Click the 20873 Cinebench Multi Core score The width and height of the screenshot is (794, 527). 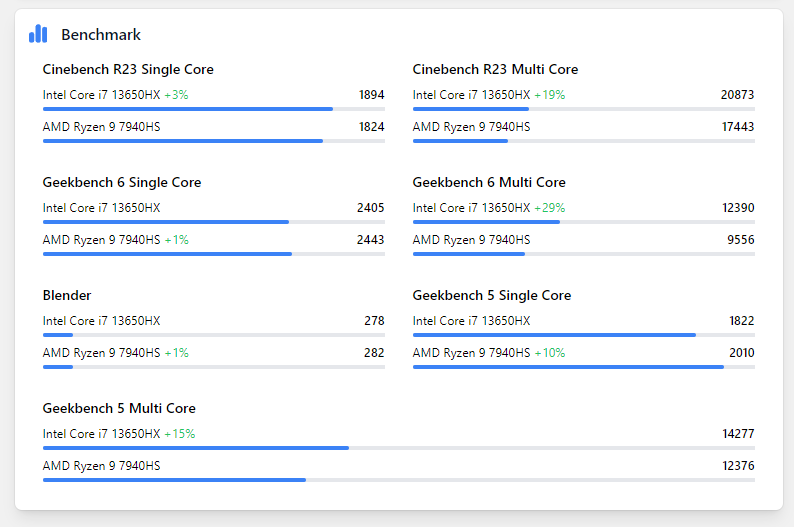737,95
